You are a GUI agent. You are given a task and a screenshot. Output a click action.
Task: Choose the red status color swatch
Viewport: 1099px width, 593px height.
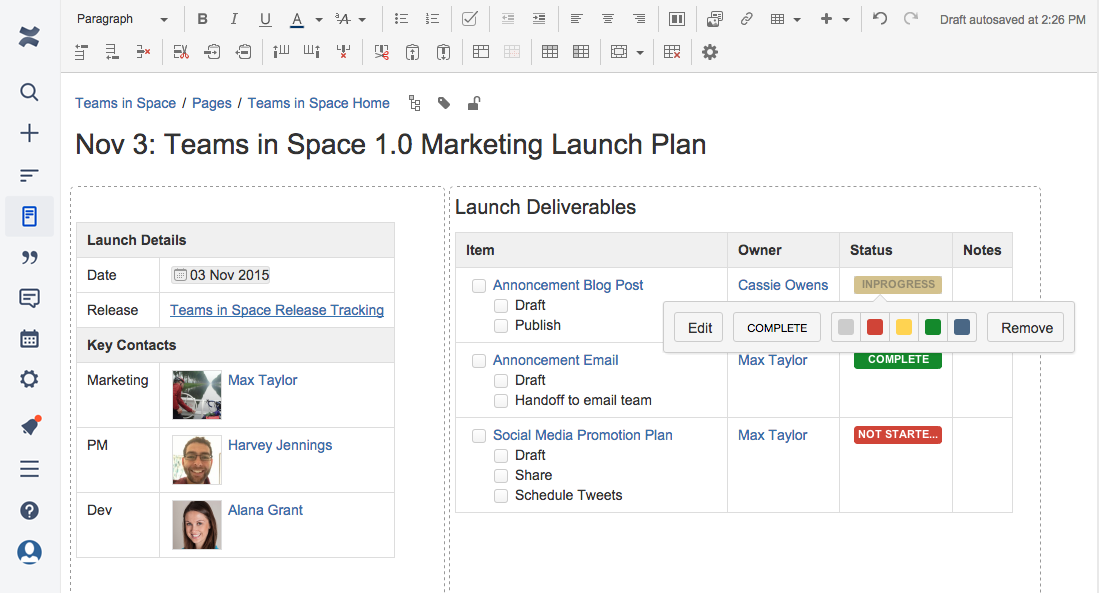875,327
